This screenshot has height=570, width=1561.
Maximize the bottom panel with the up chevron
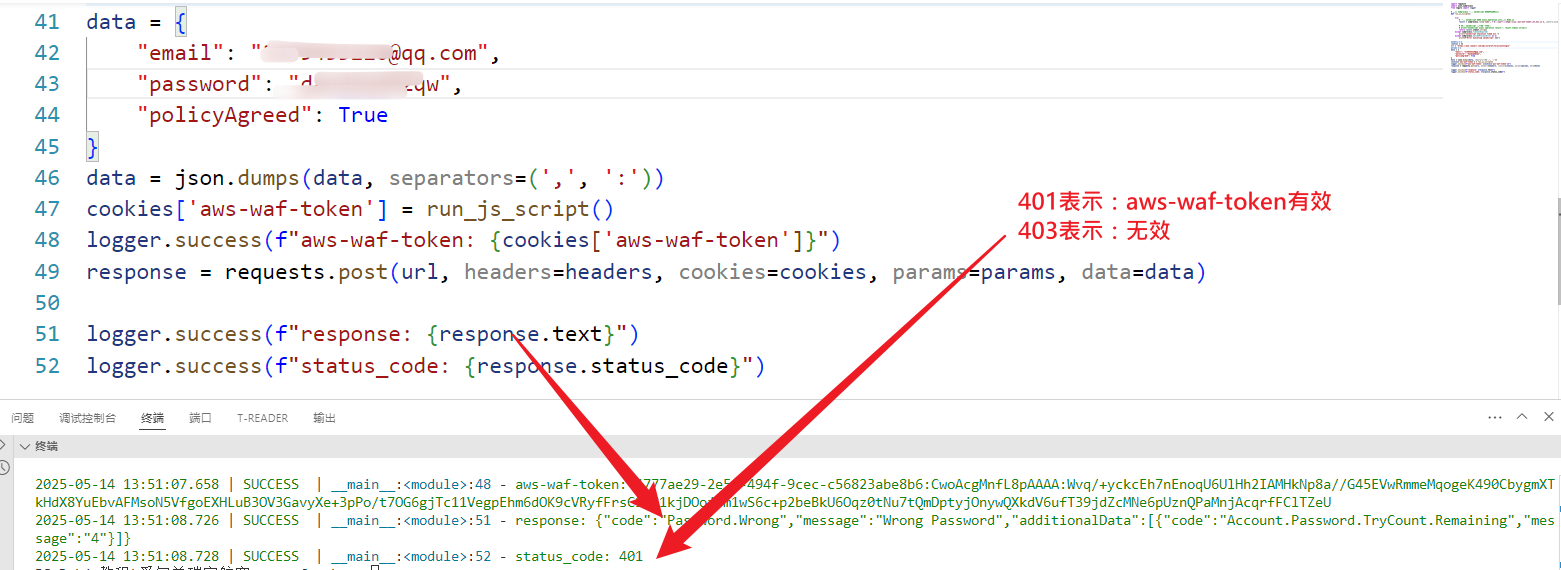point(1522,417)
